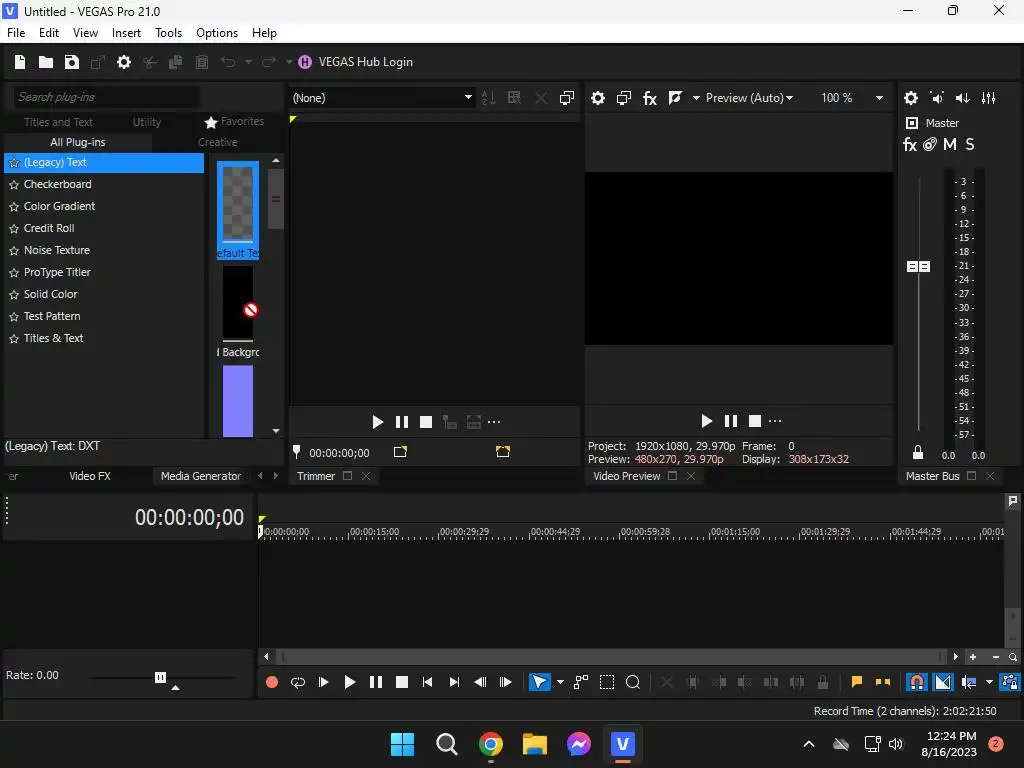Solo the Master bus with S
The width and height of the screenshot is (1024, 768).
pyautogui.click(x=970, y=144)
